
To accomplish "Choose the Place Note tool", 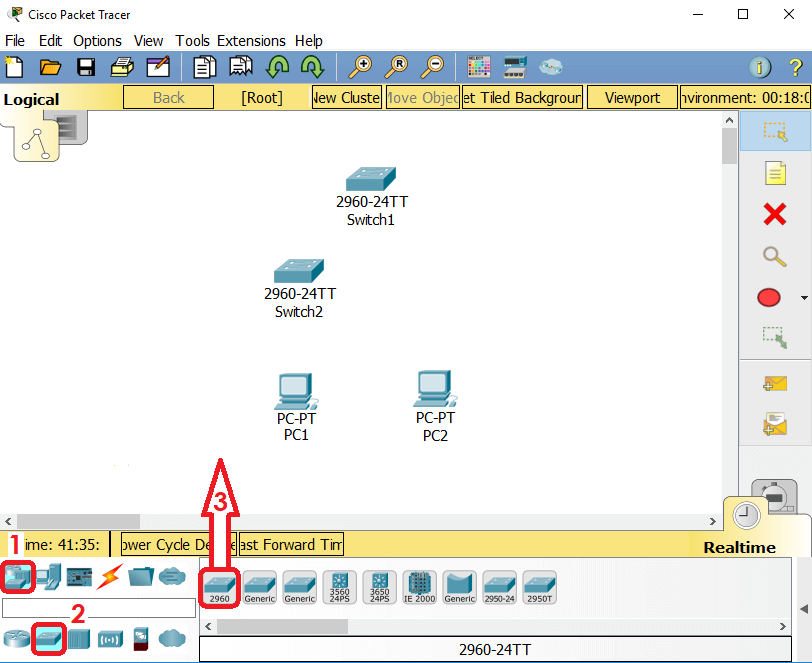I will (775, 173).
